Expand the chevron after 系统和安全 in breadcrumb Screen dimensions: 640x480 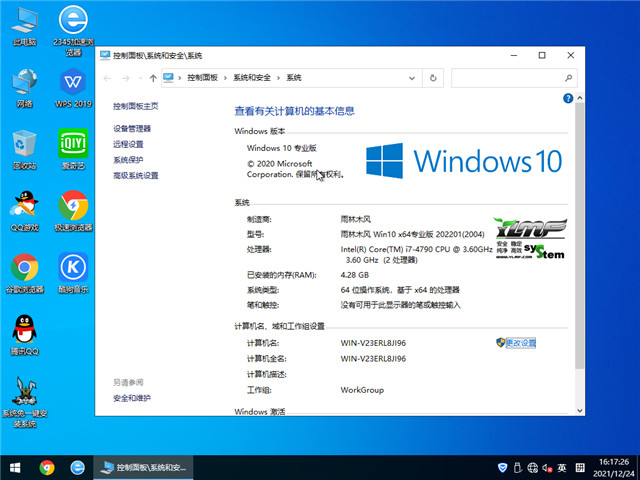pyautogui.click(x=279, y=77)
